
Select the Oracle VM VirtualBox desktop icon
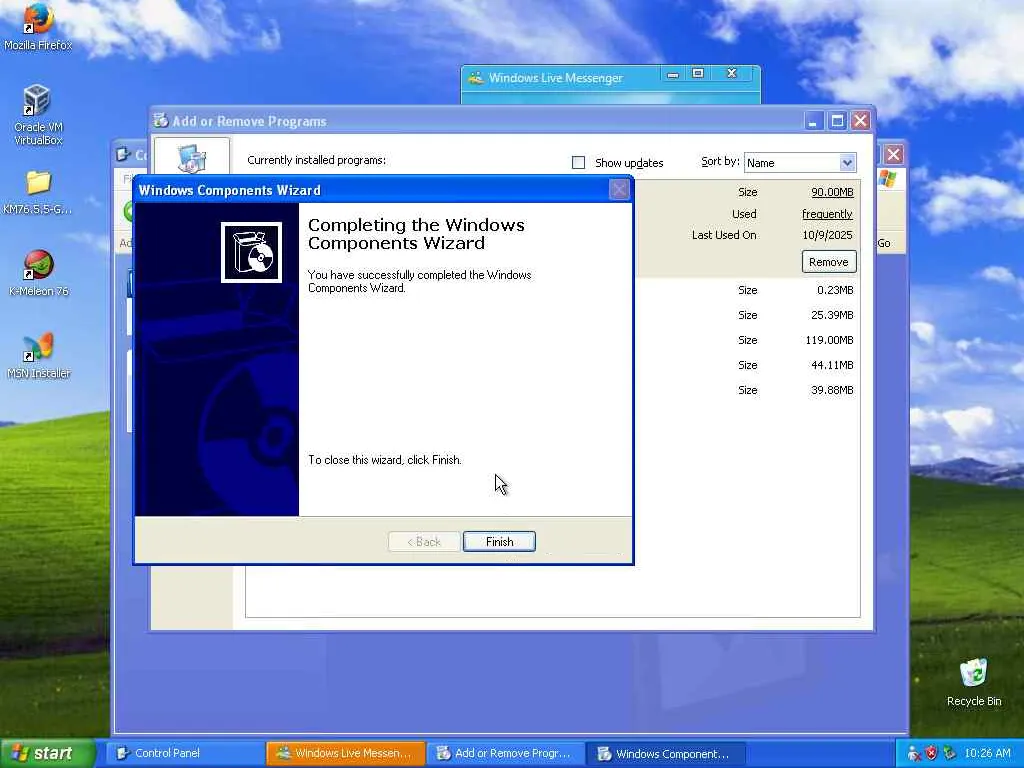pos(38,115)
